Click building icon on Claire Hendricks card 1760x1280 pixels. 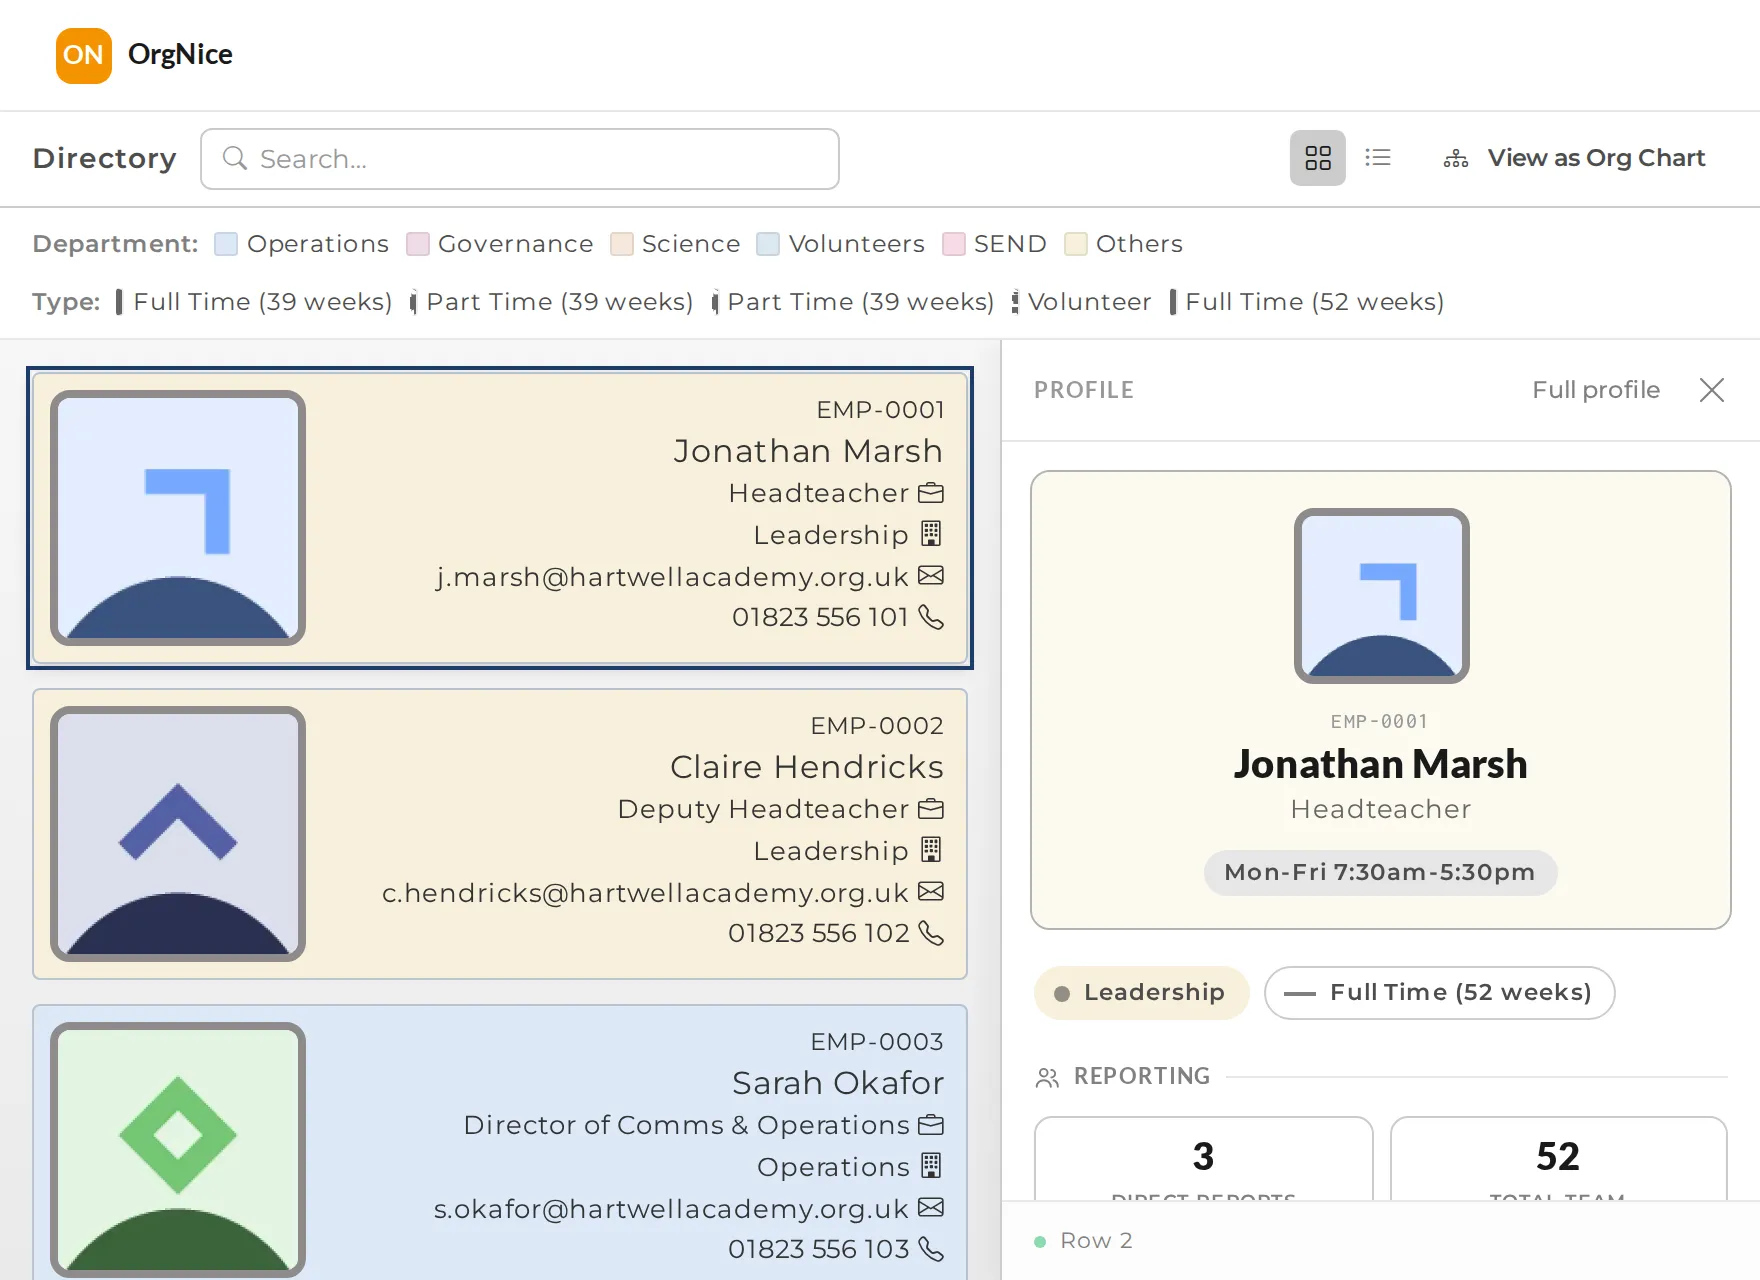(x=931, y=850)
